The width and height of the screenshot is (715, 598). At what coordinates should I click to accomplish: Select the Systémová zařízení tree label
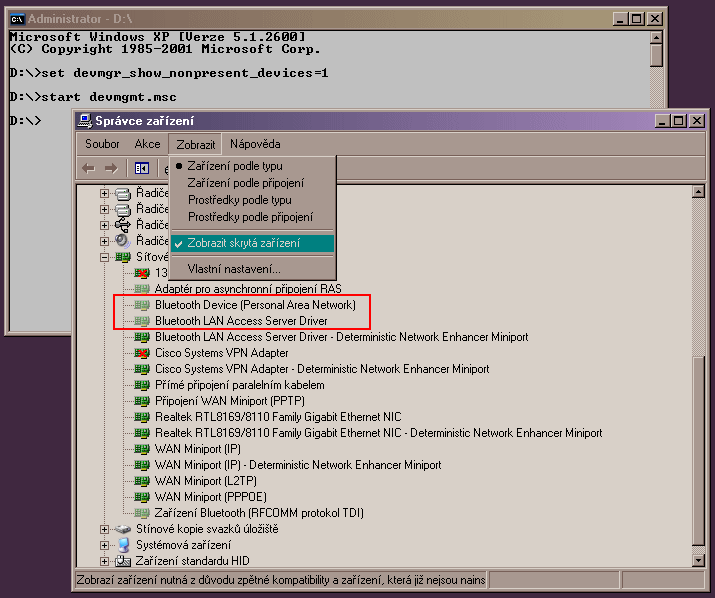click(x=183, y=545)
